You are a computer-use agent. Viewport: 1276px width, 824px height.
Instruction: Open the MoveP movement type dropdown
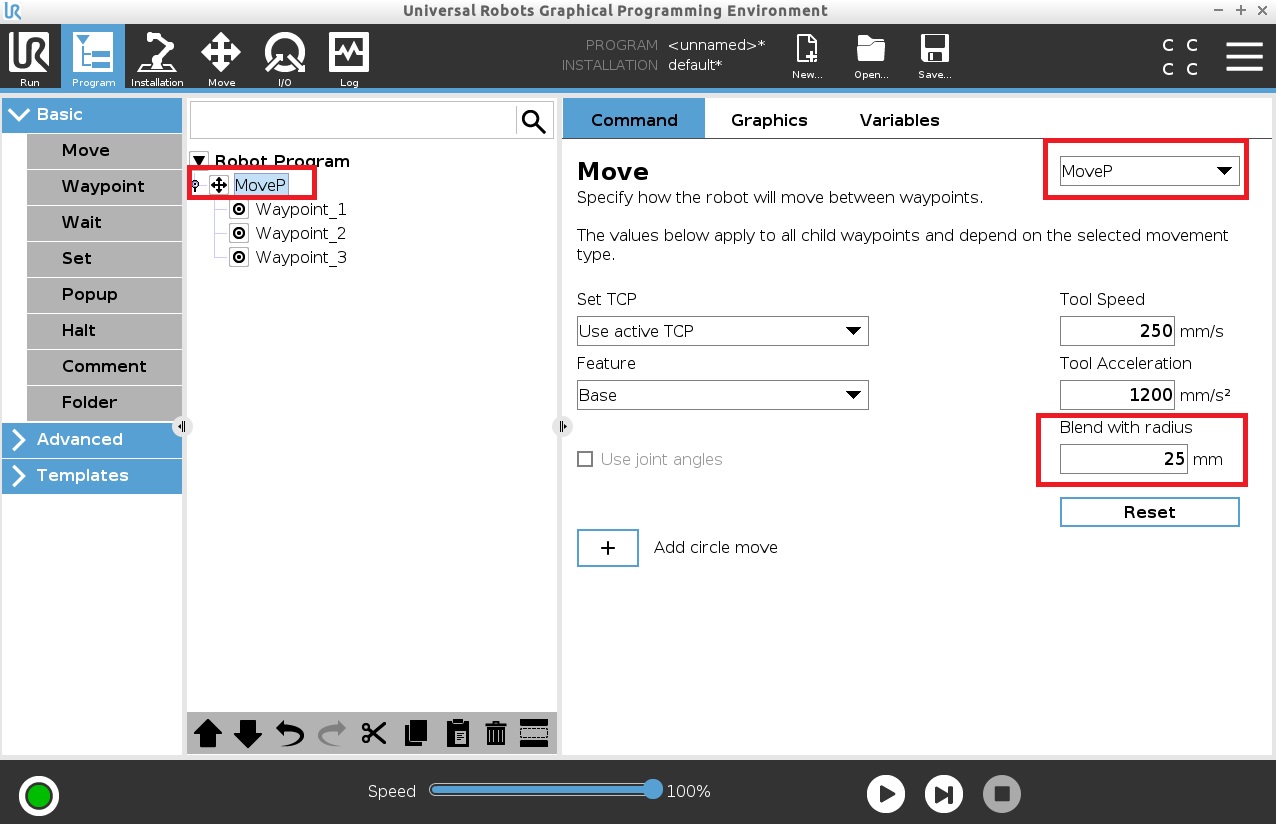(1149, 171)
